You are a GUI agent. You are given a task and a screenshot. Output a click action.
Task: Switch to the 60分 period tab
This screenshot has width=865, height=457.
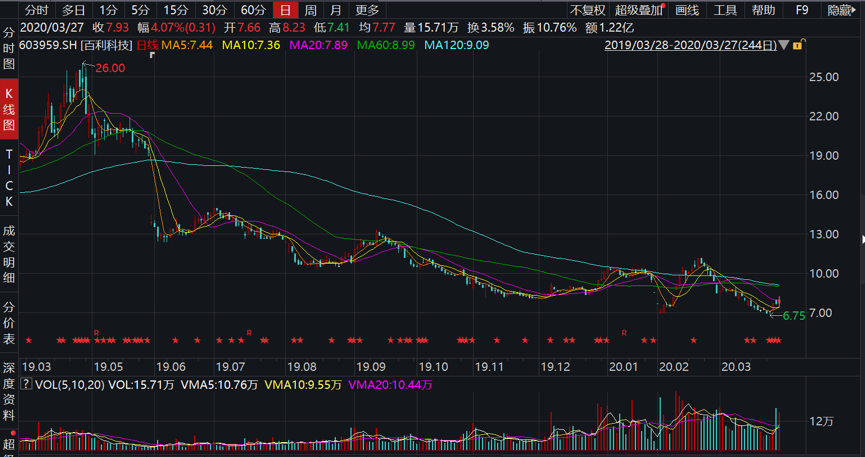point(253,10)
